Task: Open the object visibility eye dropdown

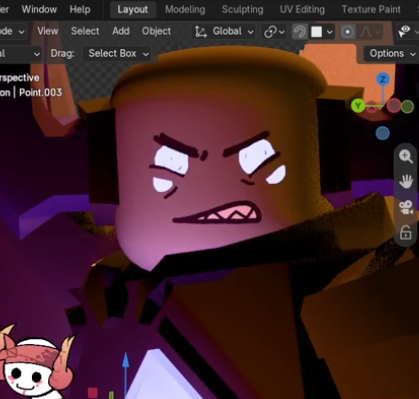Action: (x=407, y=32)
